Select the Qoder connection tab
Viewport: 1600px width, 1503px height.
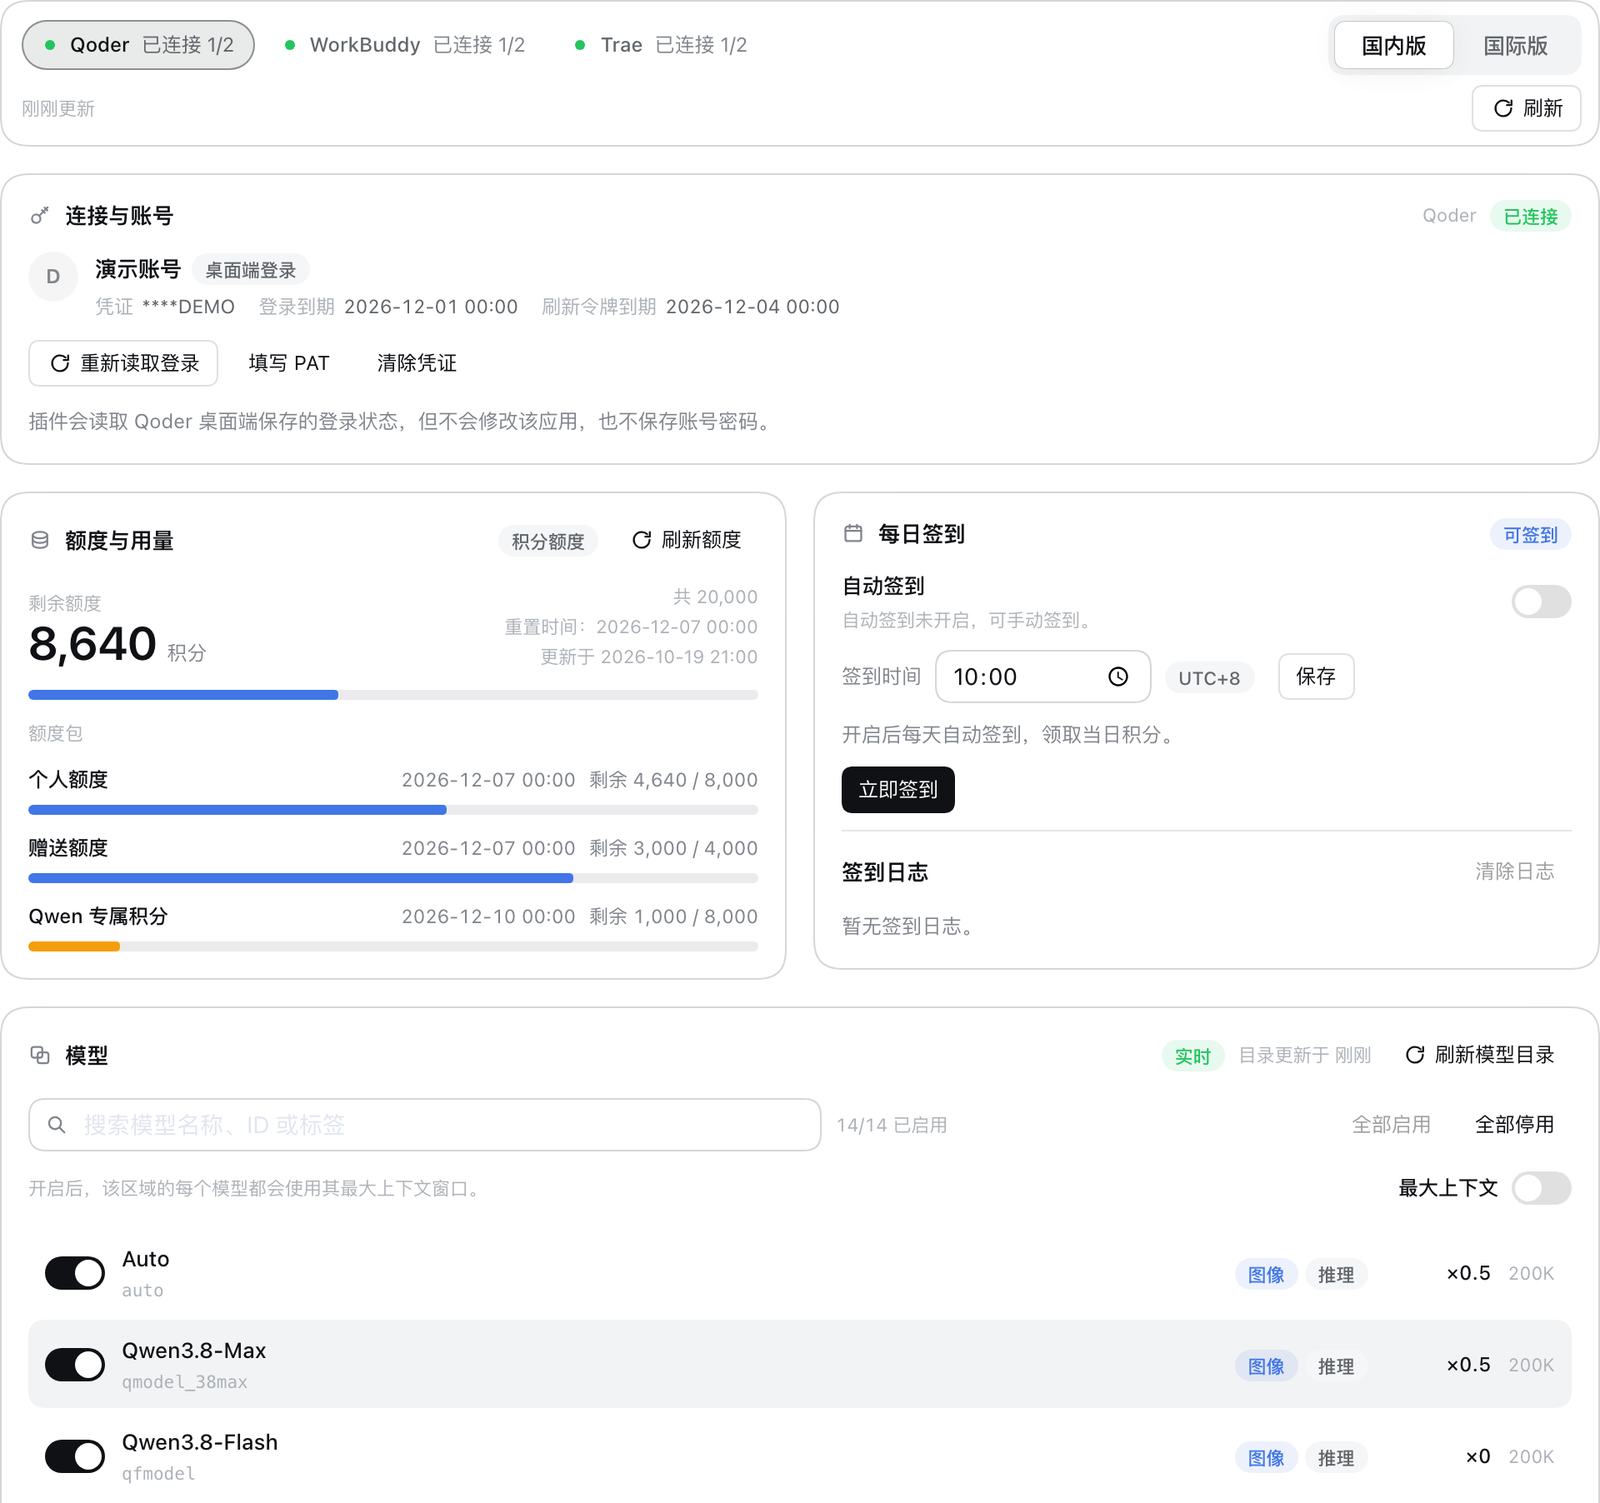(138, 45)
